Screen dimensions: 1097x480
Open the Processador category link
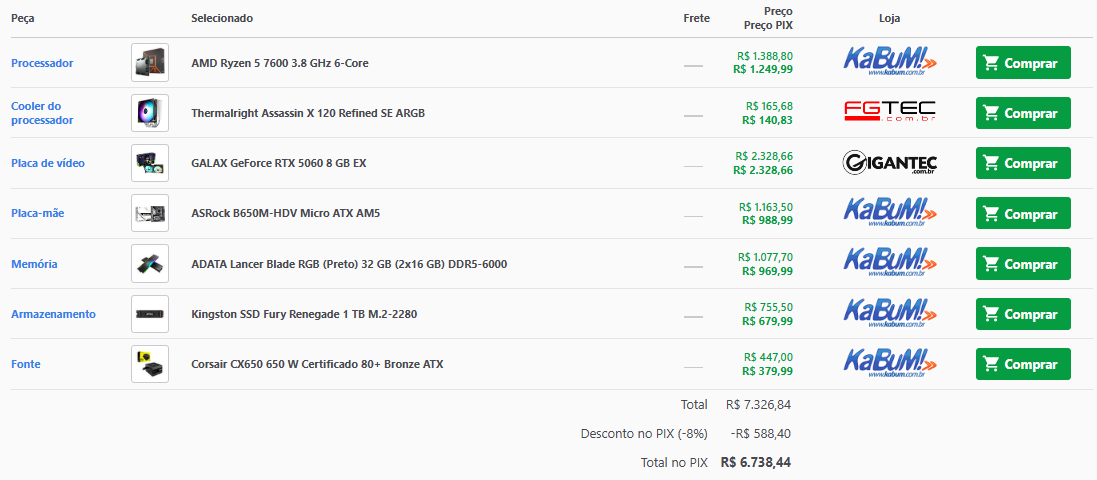42,63
